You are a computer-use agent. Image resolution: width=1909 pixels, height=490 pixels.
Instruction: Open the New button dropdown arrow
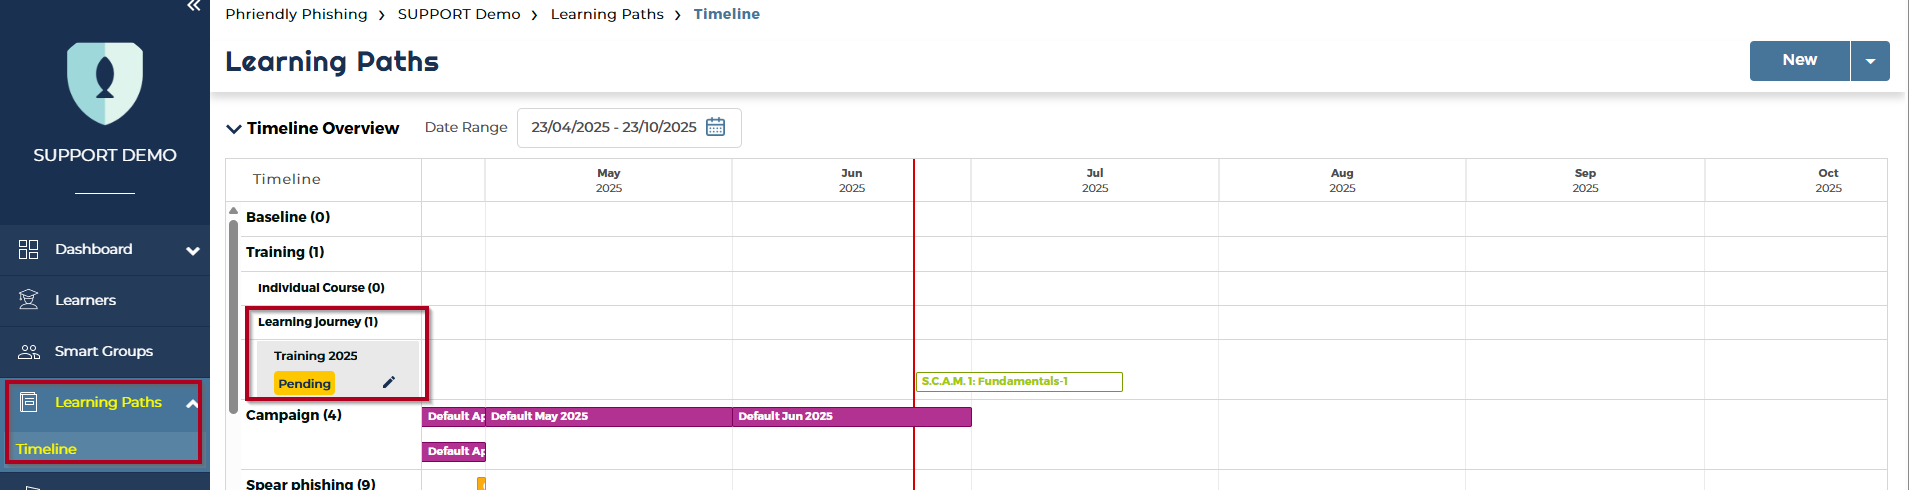pyautogui.click(x=1870, y=61)
